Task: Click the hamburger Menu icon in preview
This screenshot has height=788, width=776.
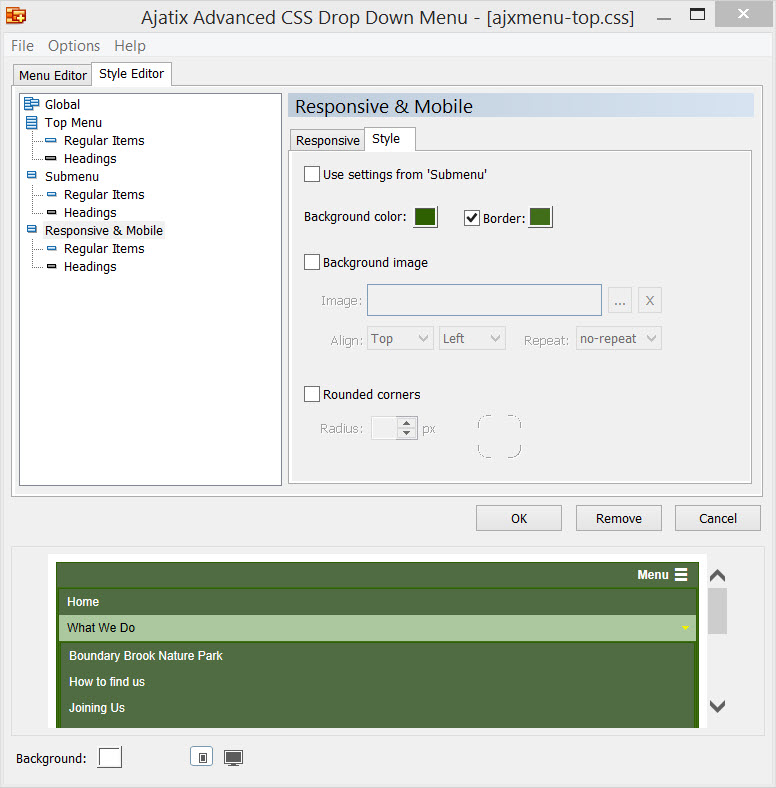Action: click(x=681, y=574)
